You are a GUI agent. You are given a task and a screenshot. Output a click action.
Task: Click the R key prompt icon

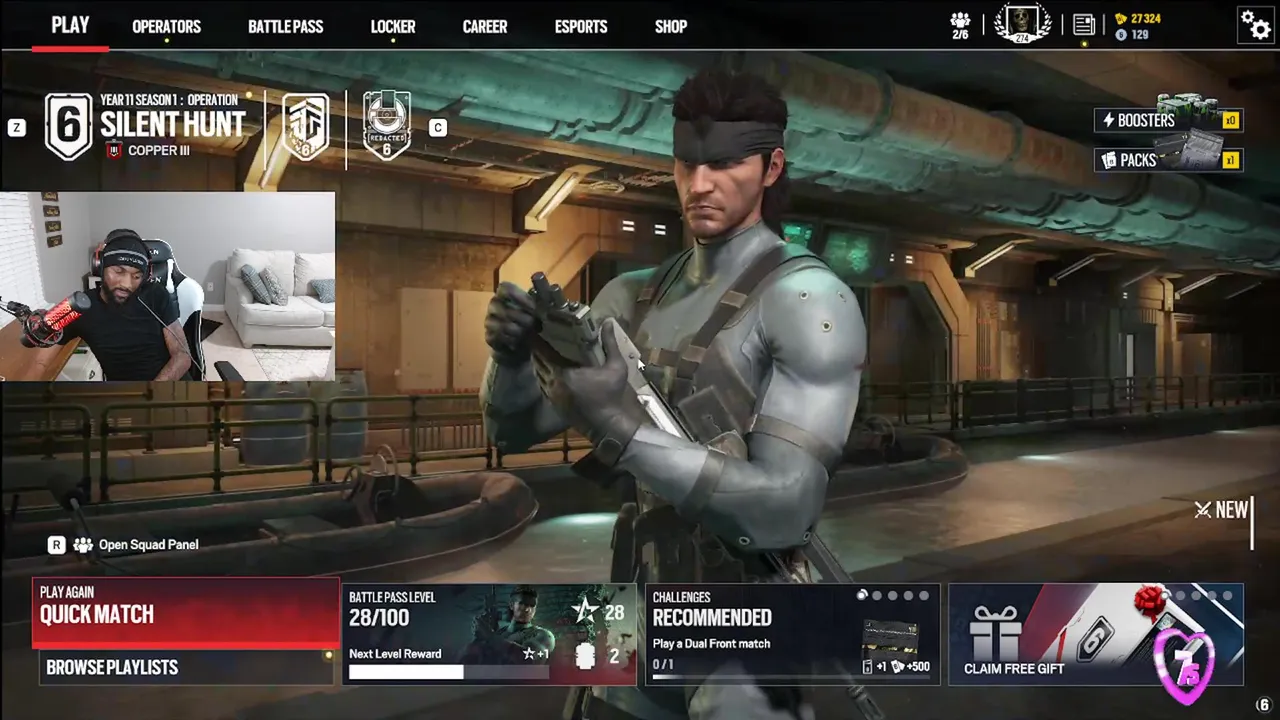57,545
